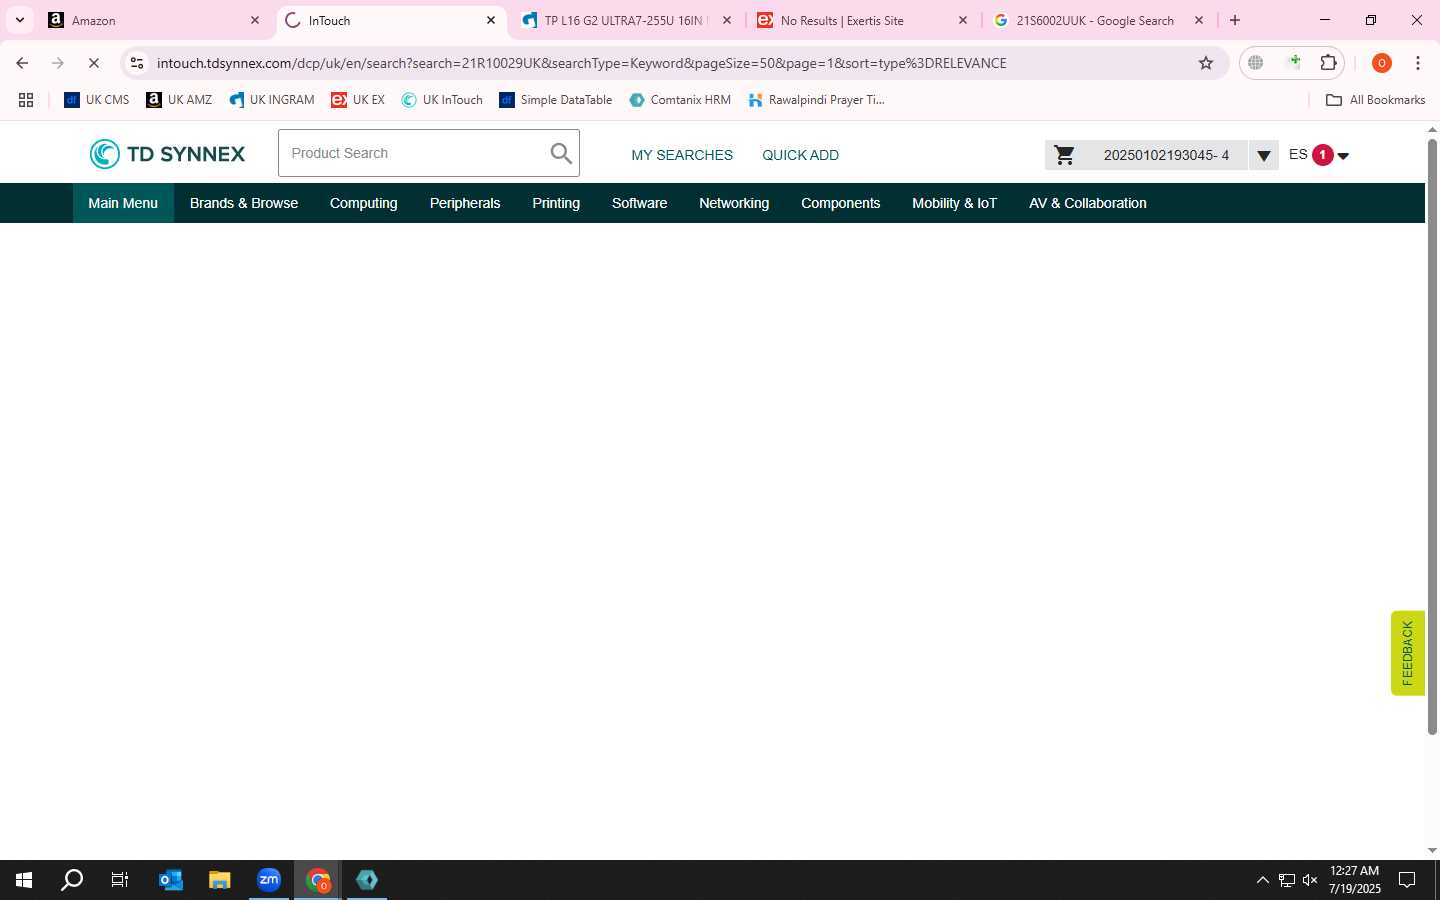This screenshot has width=1440, height=900.
Task: Bookmark this page with star icon
Action: pyautogui.click(x=1206, y=63)
